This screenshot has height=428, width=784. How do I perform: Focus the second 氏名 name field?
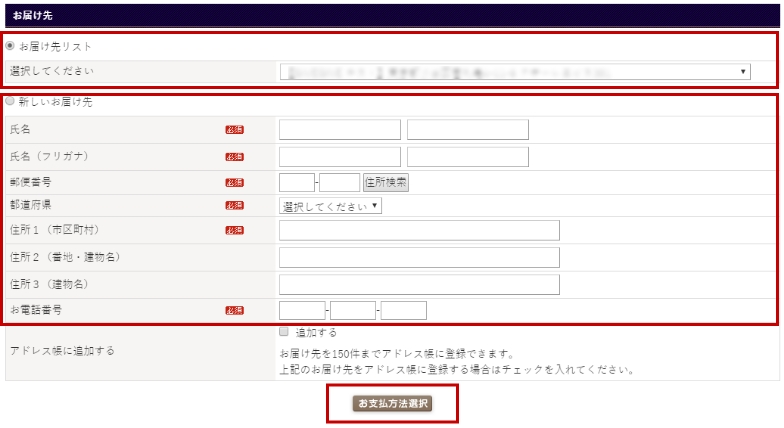pyautogui.click(x=468, y=130)
